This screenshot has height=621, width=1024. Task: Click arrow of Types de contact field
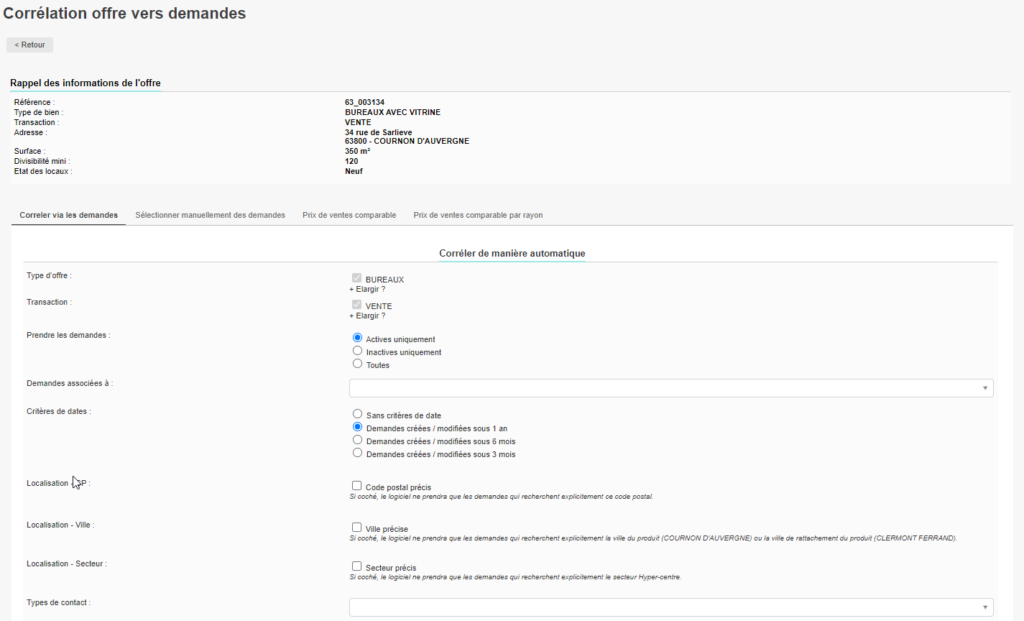point(984,607)
